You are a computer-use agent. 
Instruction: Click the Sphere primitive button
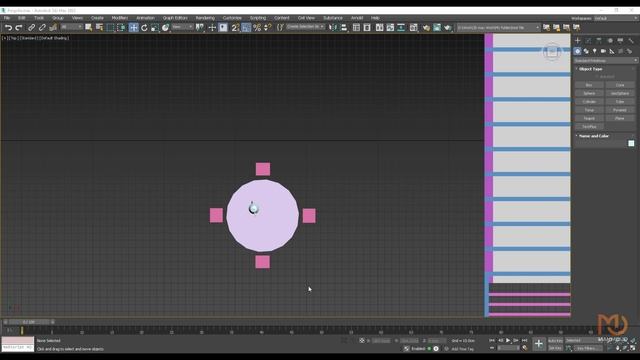(x=589, y=93)
